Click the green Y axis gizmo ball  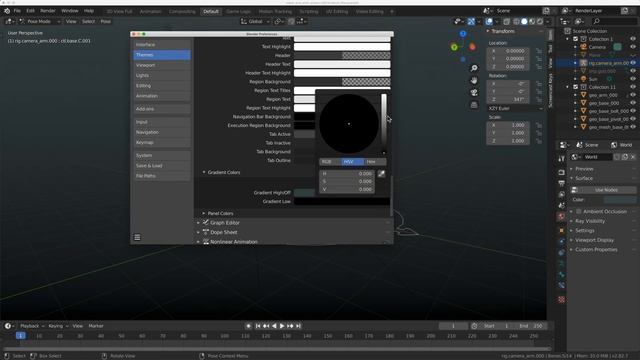[x=454, y=47]
